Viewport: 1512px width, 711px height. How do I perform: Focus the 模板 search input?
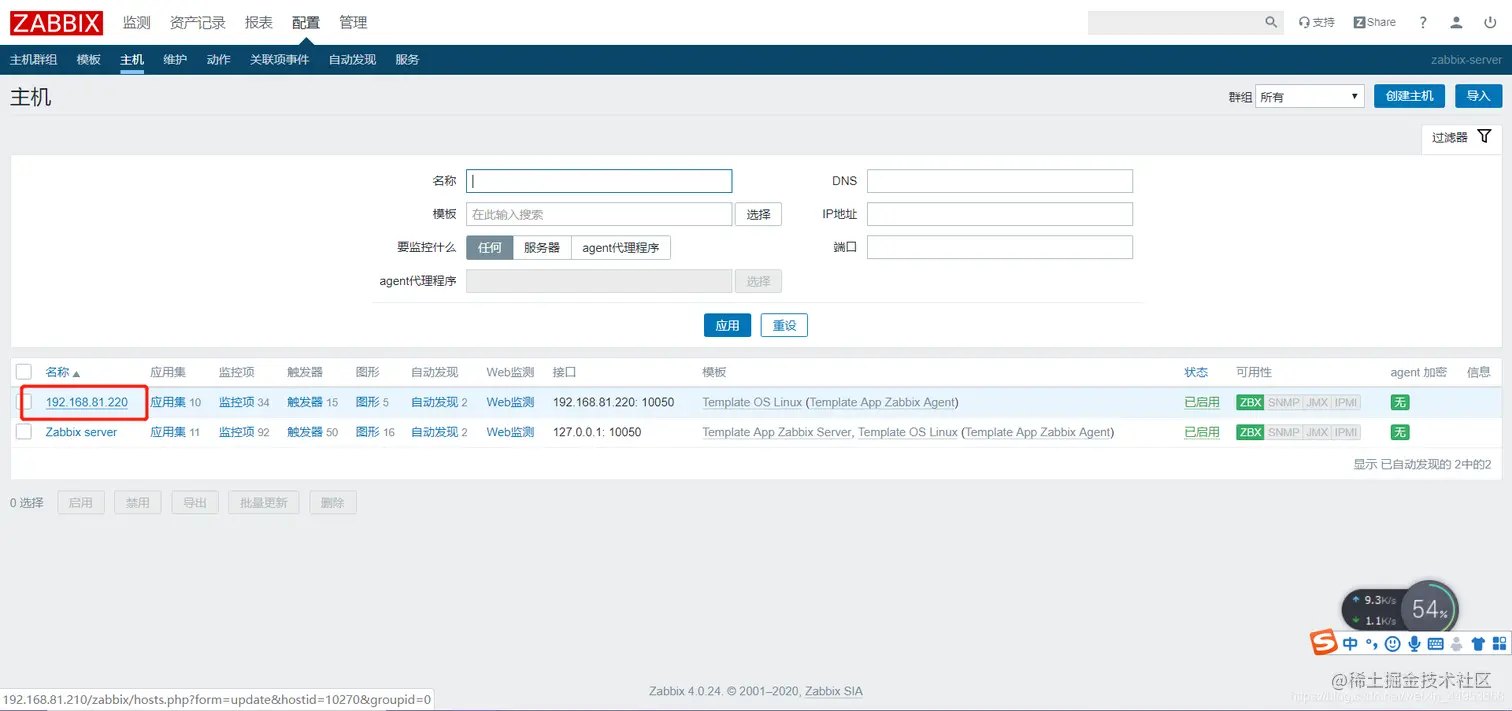coord(599,214)
